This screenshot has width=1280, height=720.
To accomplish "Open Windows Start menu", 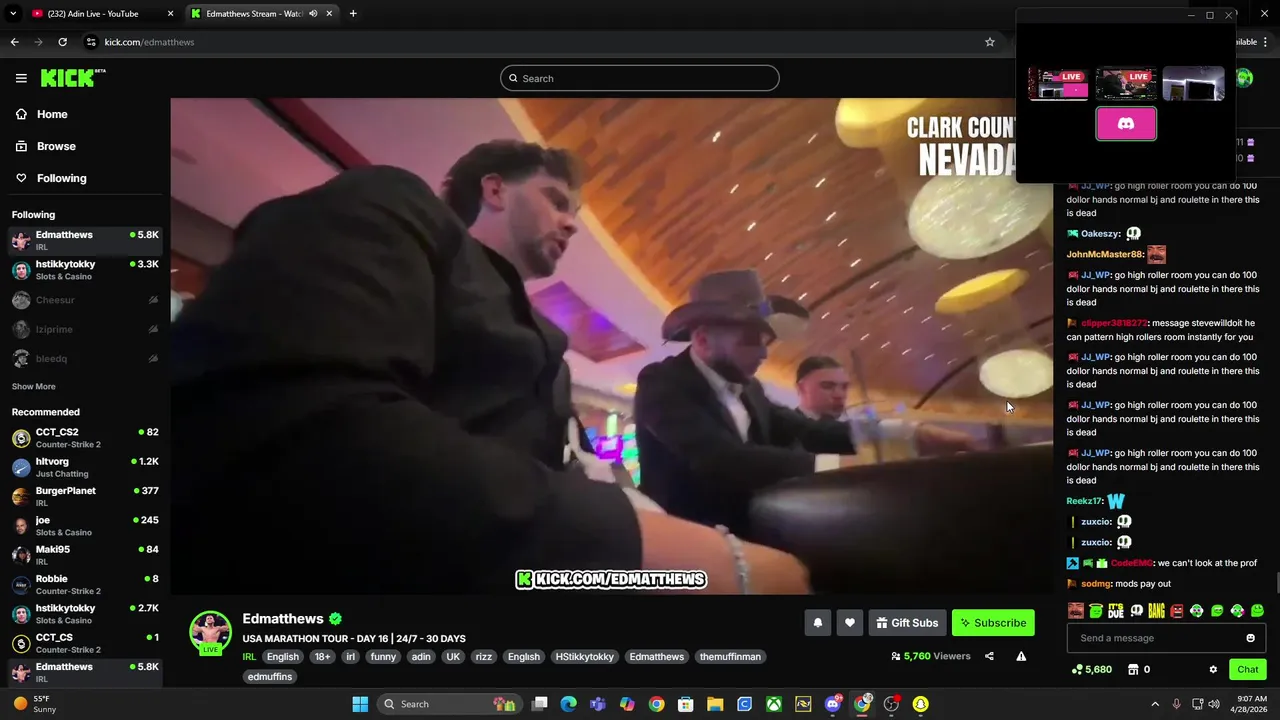I will tap(360, 704).
